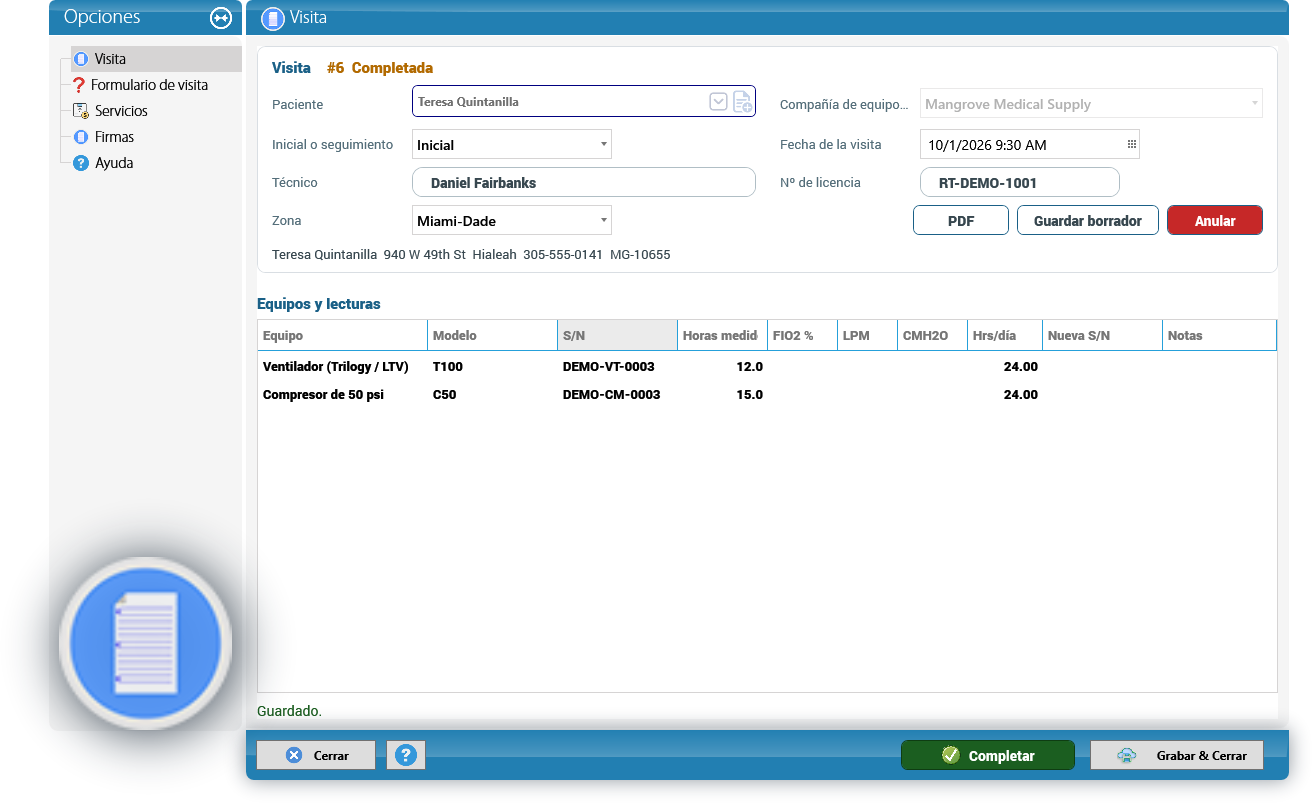Close the form with the Cerrar button
This screenshot has height=803, width=1312.
(x=316, y=755)
